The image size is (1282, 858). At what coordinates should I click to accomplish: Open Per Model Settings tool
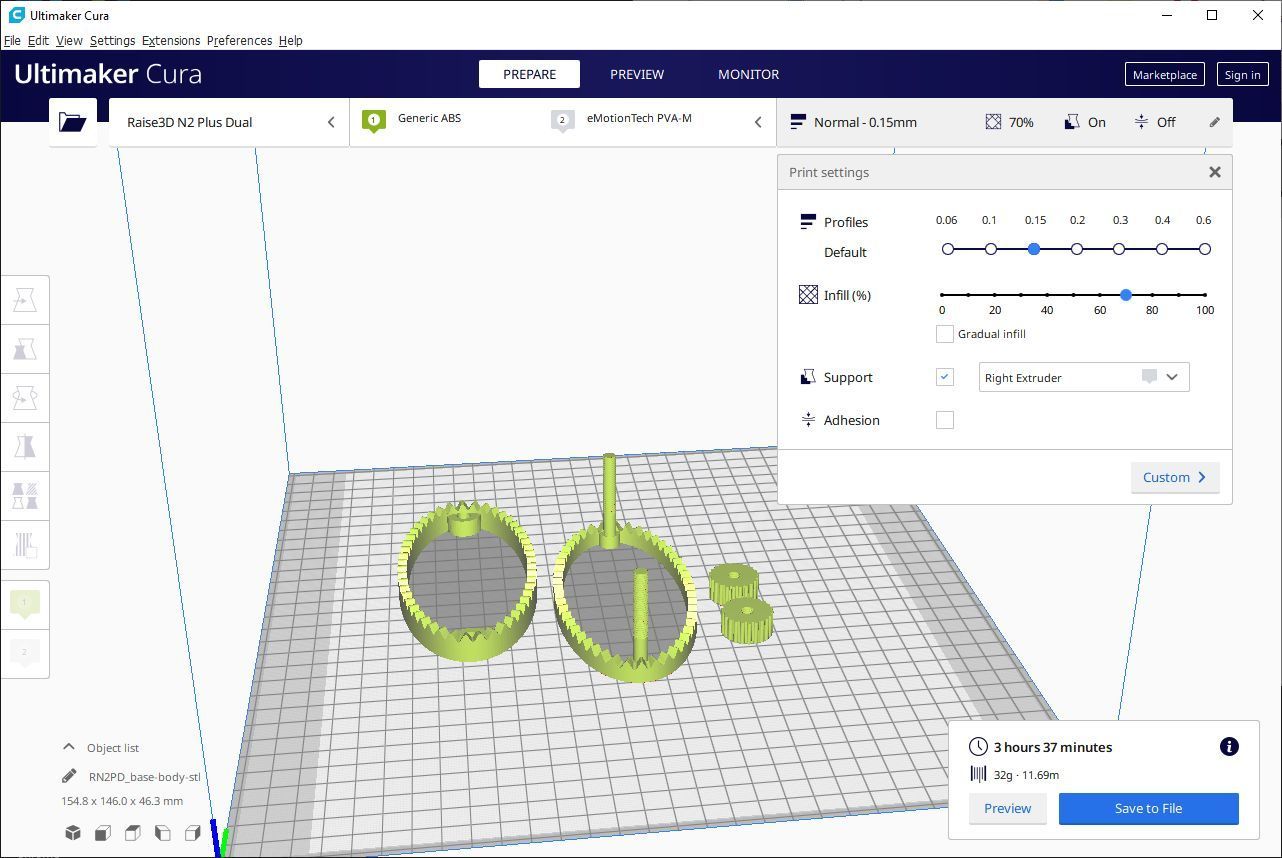(25, 496)
